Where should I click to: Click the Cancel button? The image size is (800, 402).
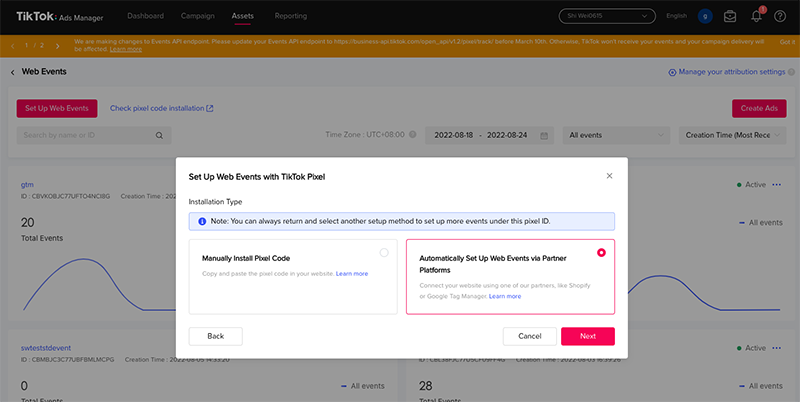(x=530, y=336)
